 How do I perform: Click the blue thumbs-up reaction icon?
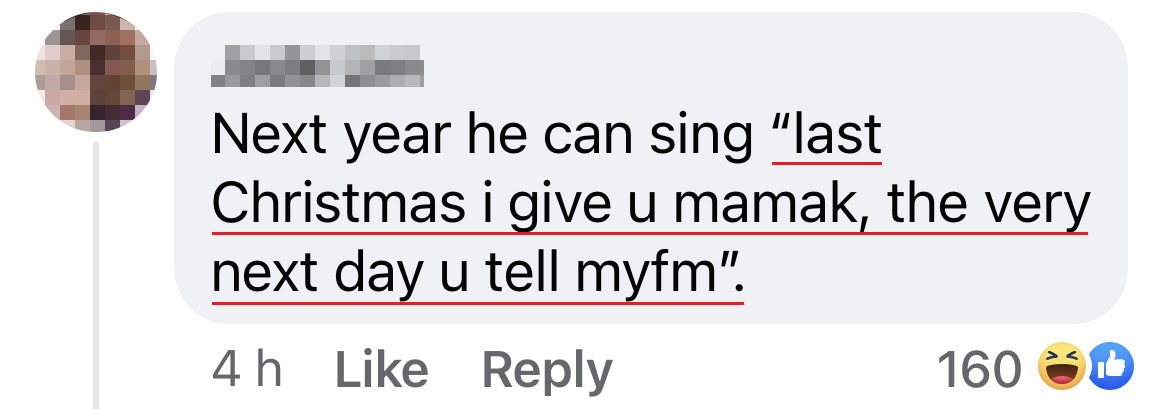click(1107, 370)
